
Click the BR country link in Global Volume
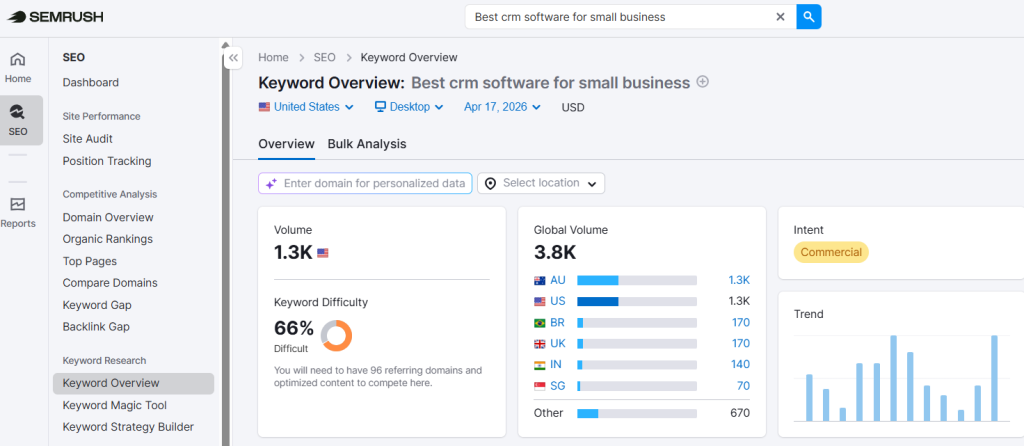558,323
